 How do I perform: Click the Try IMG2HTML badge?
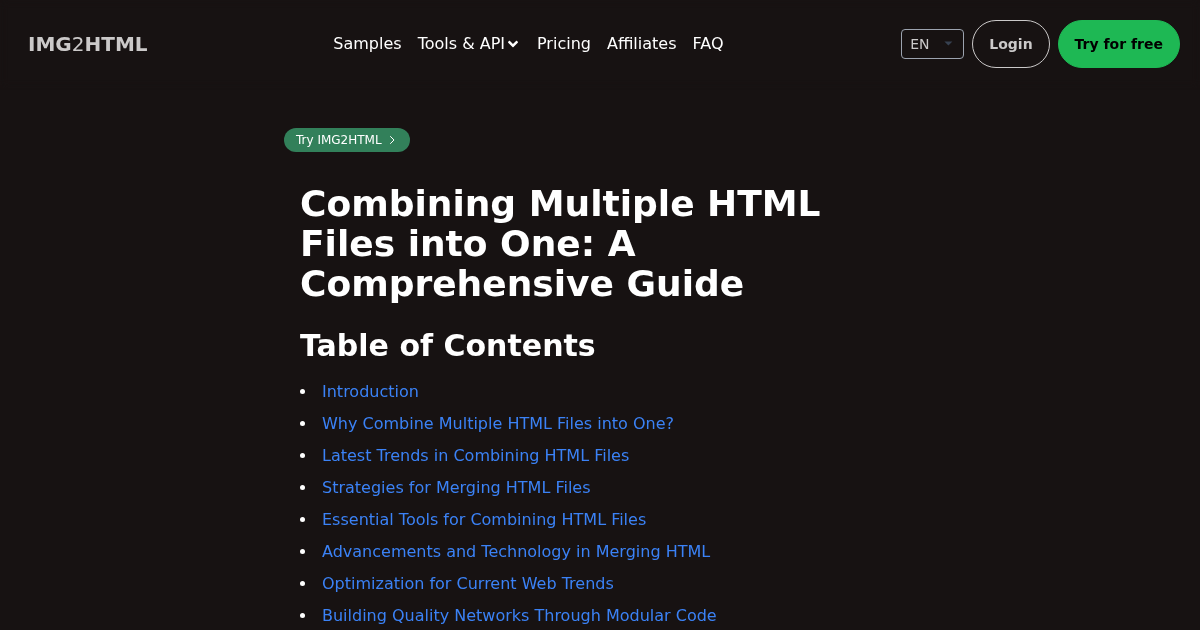(339, 140)
